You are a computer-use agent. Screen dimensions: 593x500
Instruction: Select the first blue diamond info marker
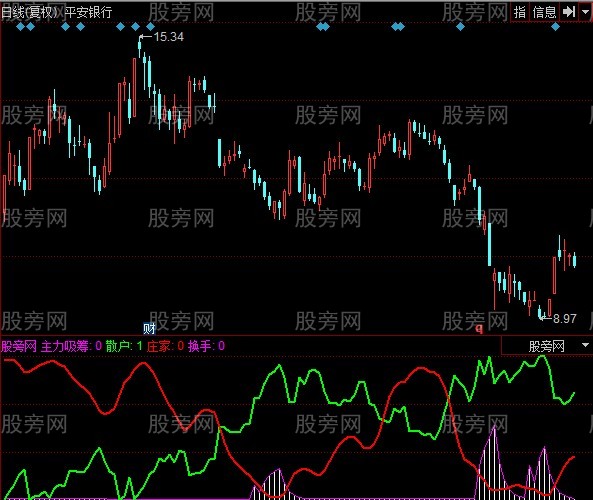click(x=21, y=27)
